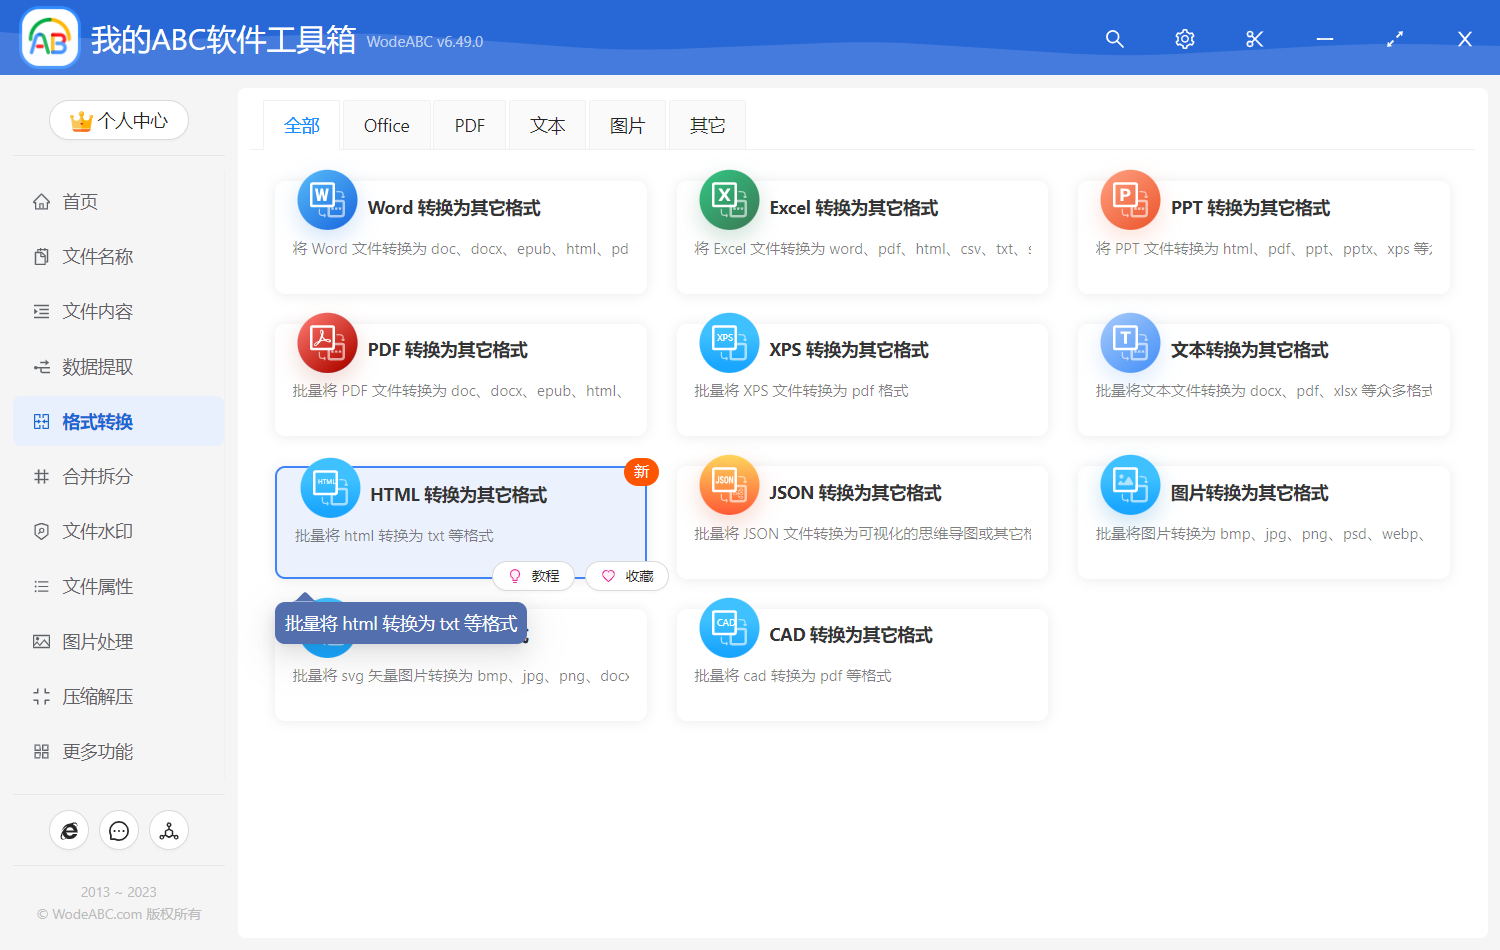
Task: Click the 个人中心 button
Action: coord(118,119)
